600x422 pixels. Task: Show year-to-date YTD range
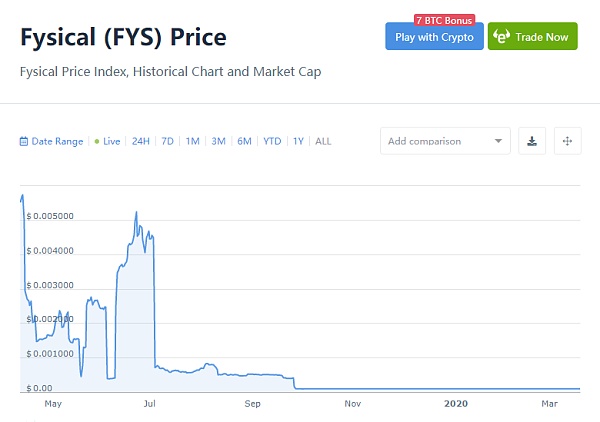coord(272,142)
